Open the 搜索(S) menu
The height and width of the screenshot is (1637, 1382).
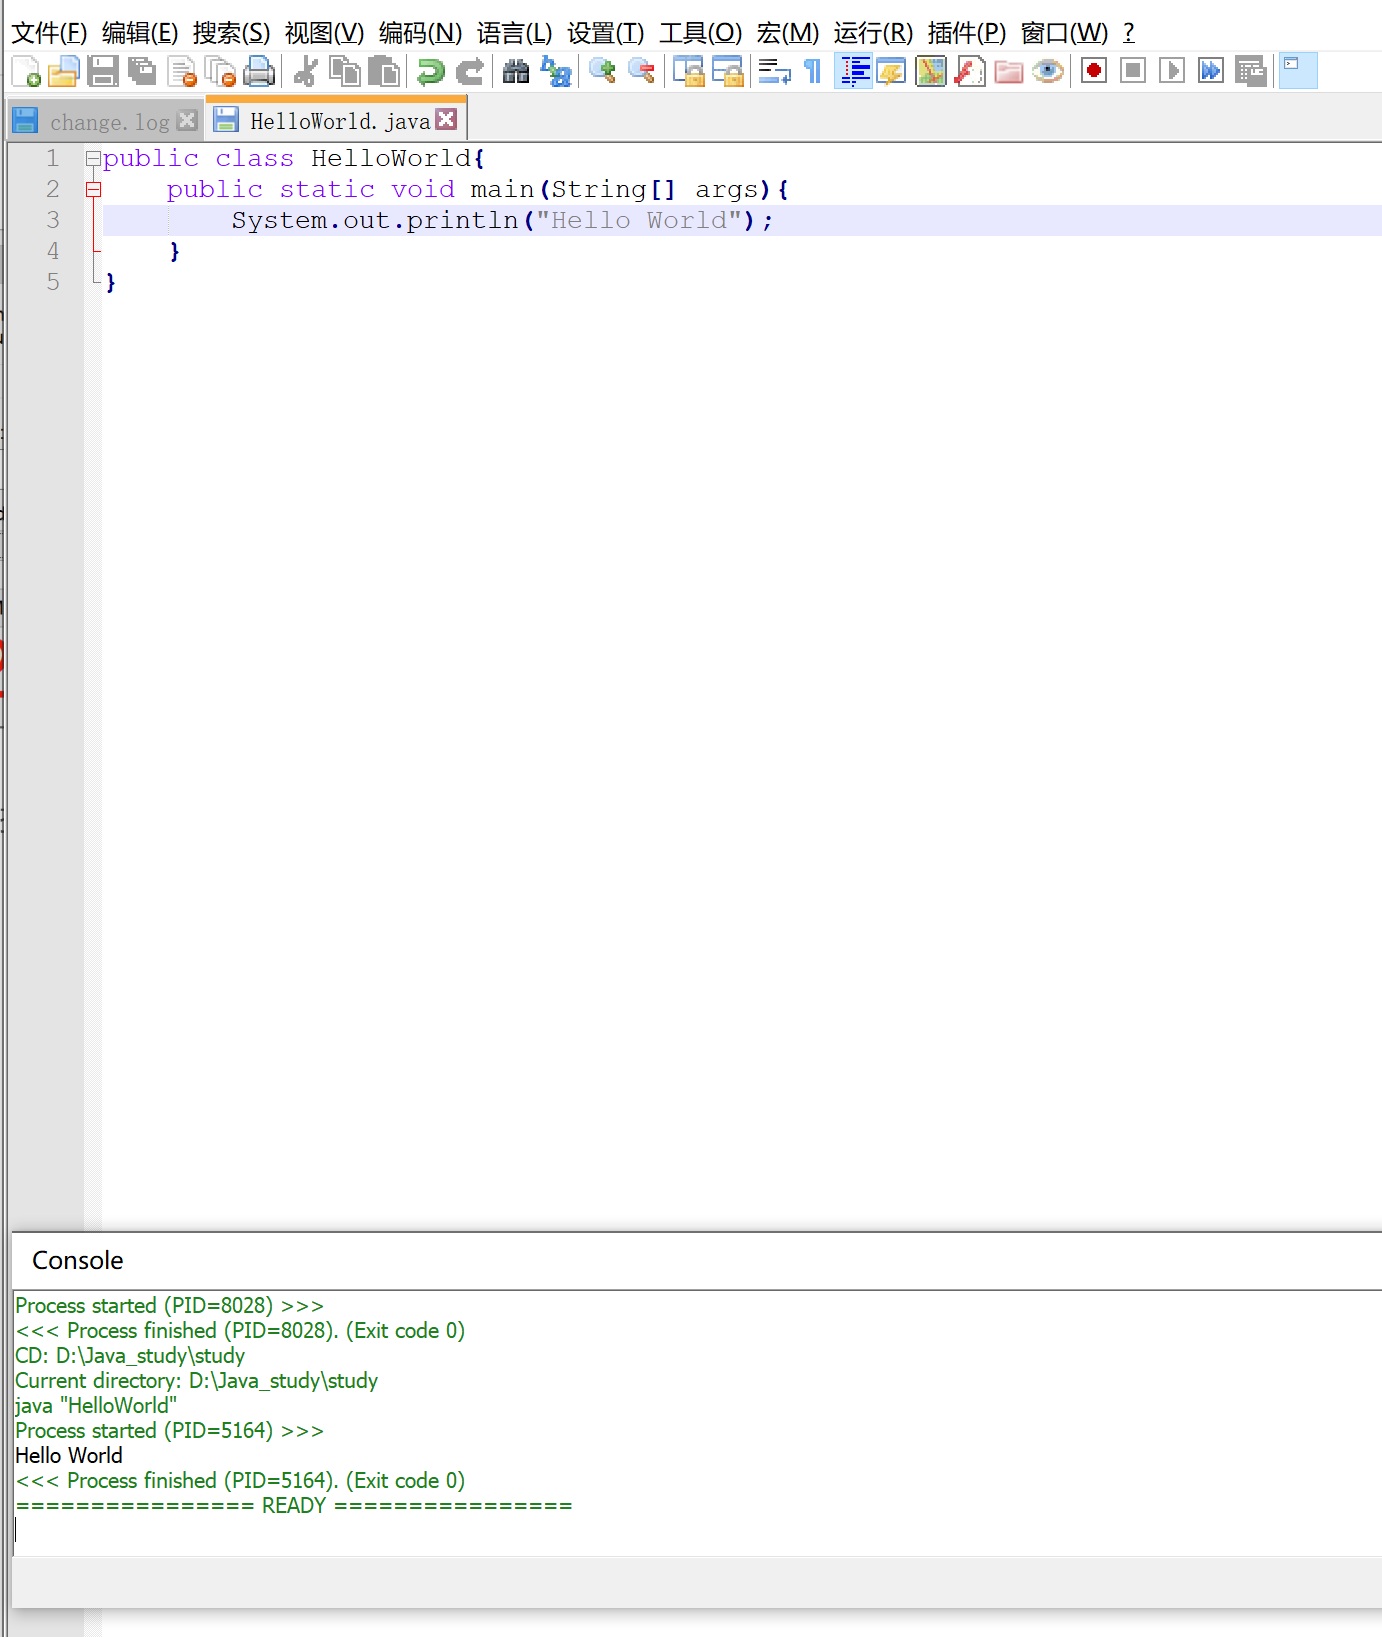231,33
